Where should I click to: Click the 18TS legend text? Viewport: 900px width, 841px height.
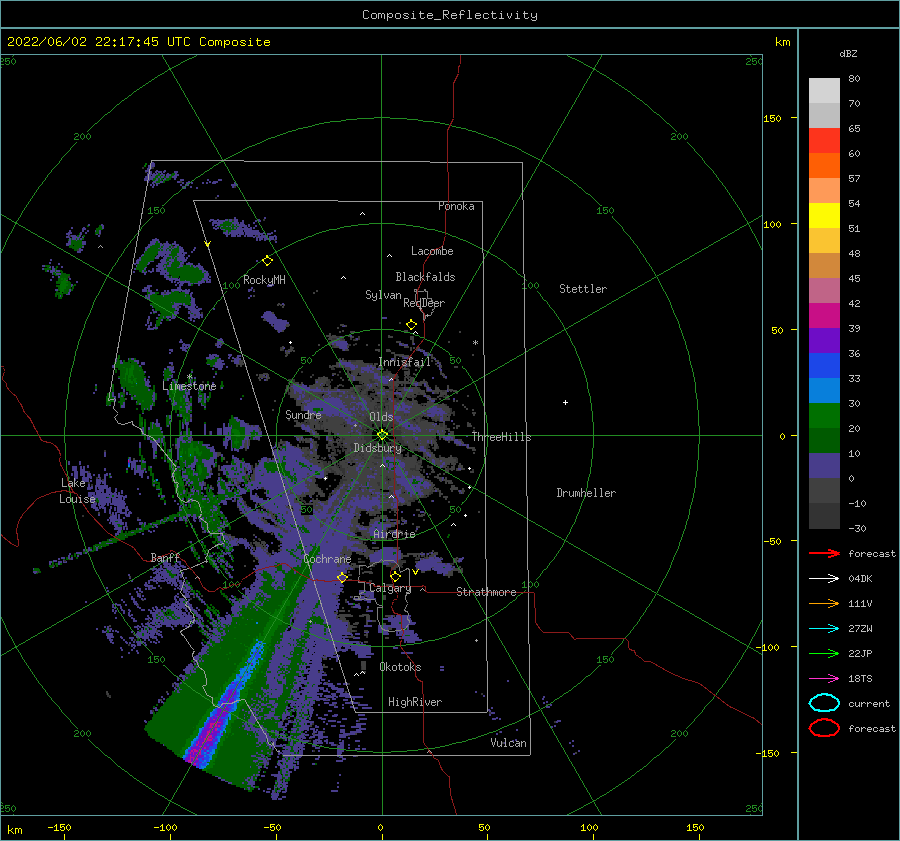click(x=860, y=679)
